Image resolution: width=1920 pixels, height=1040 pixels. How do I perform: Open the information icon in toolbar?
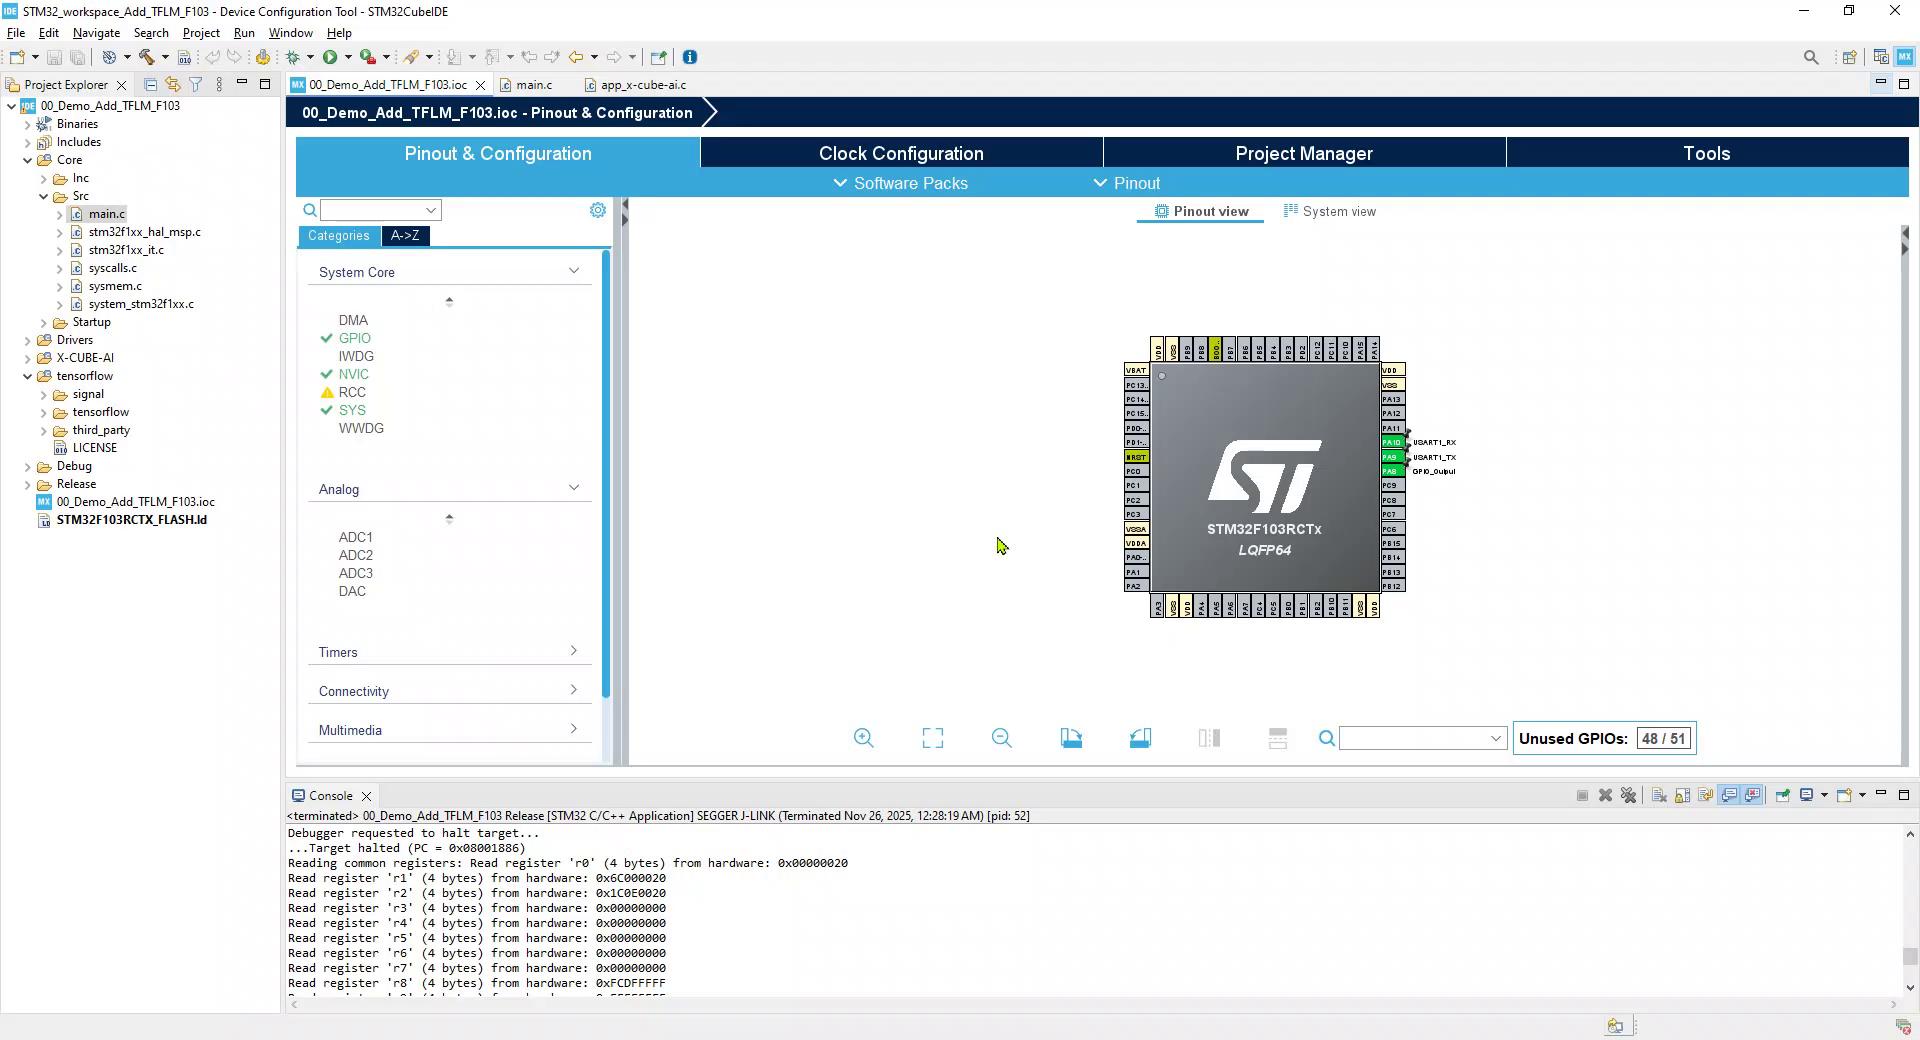[x=690, y=57]
